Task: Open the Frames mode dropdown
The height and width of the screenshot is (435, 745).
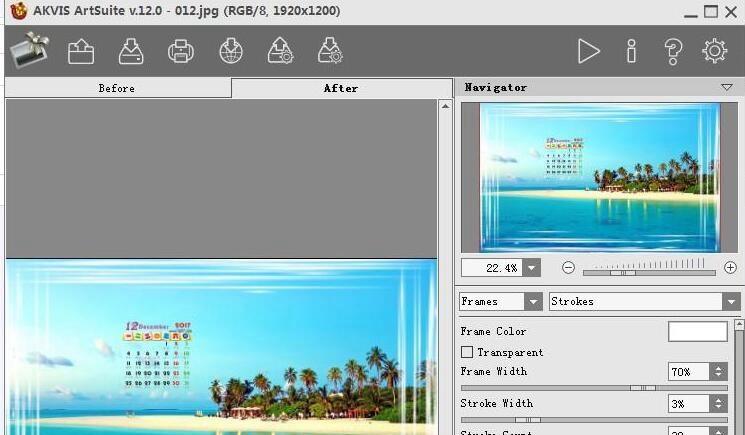Action: [x=501, y=302]
